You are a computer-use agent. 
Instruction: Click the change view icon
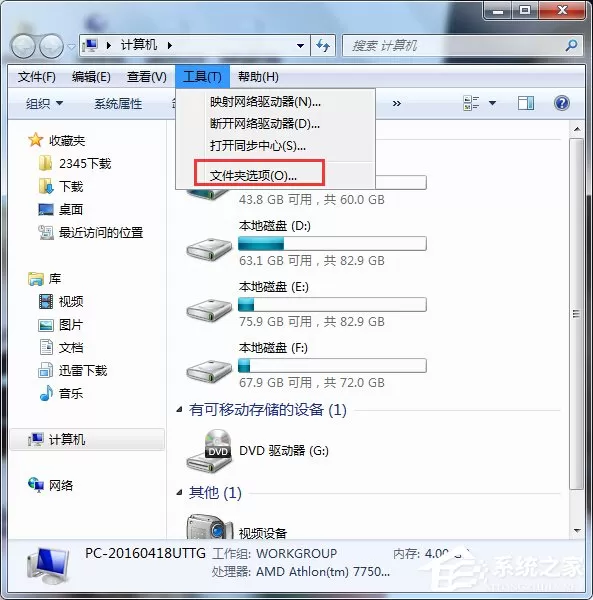[471, 103]
